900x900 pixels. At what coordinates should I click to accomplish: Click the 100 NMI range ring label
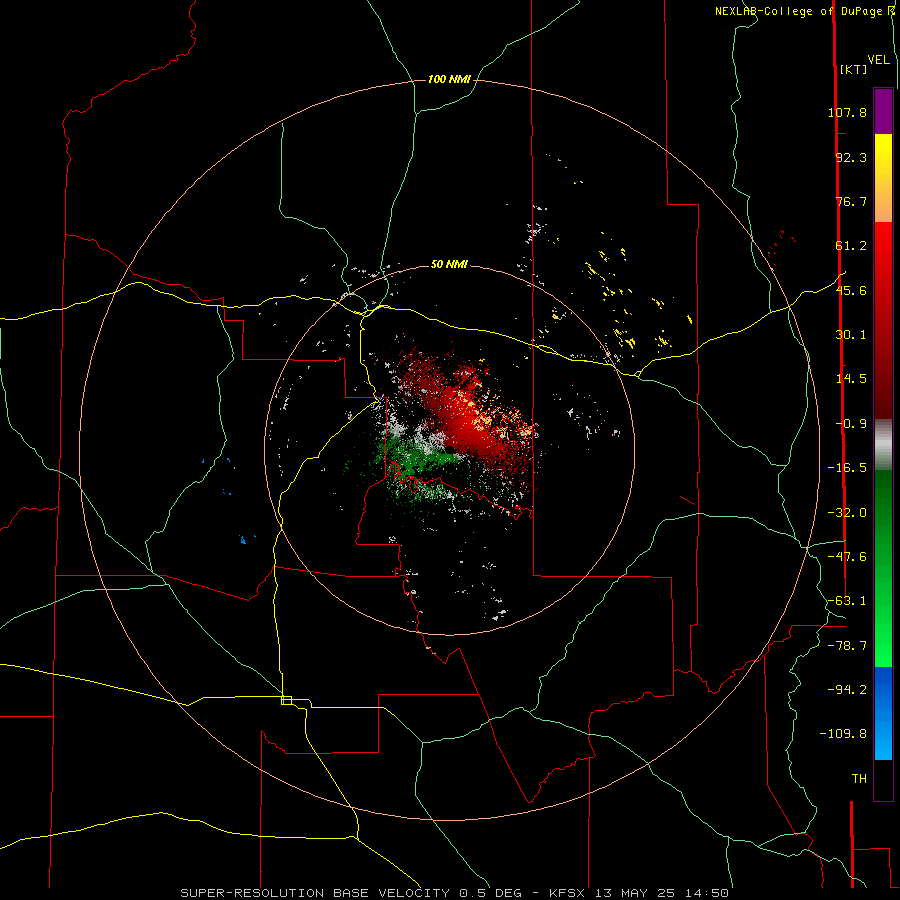pyautogui.click(x=449, y=79)
